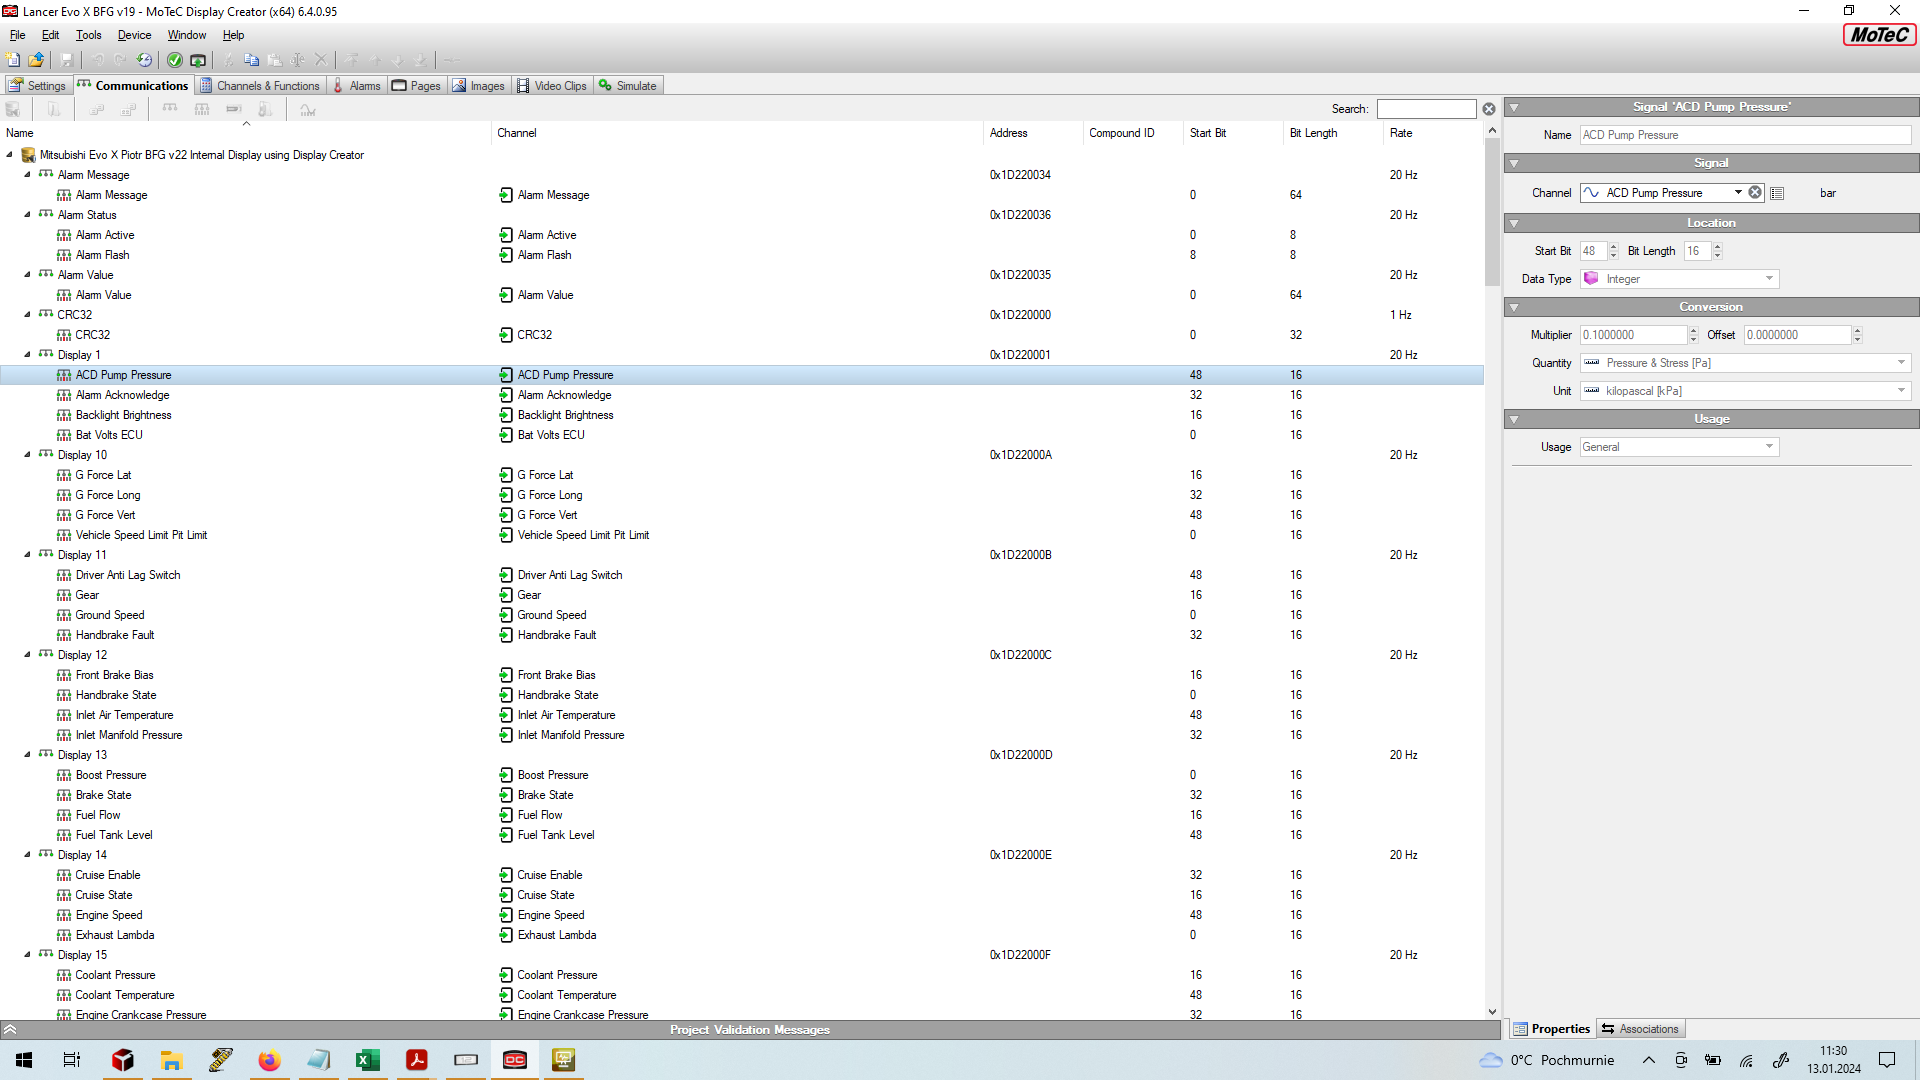1920x1080 pixels.
Task: Click the clear search icon button
Action: click(1489, 108)
